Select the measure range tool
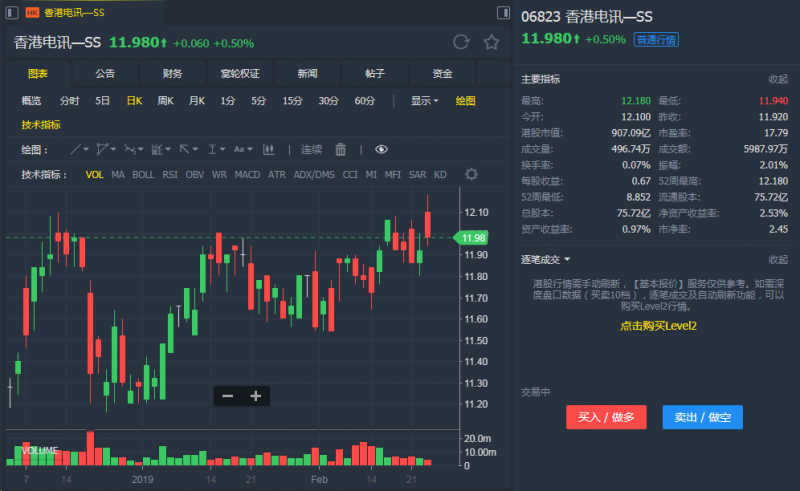The height and width of the screenshot is (491, 800). click(x=212, y=150)
